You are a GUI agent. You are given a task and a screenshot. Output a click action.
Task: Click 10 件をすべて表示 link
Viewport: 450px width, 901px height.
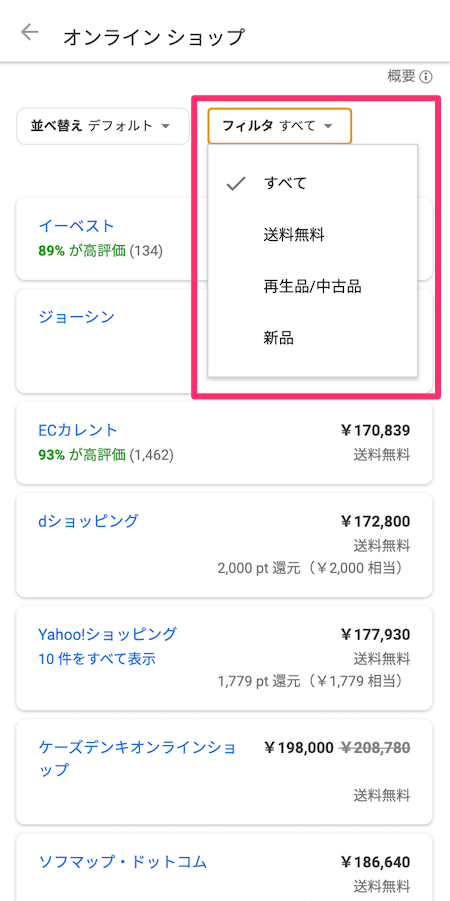(x=97, y=659)
